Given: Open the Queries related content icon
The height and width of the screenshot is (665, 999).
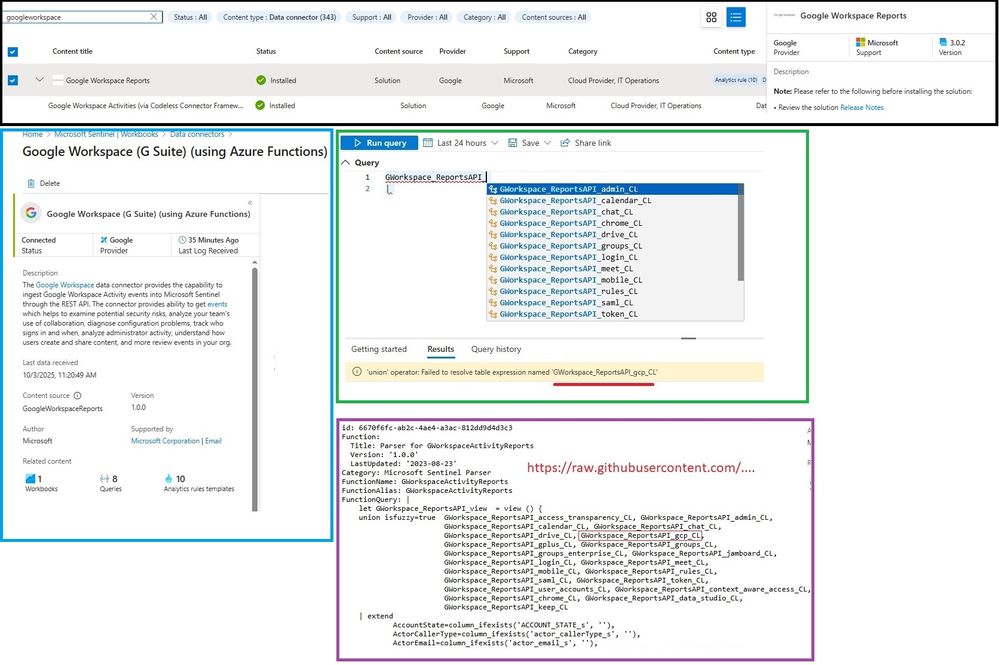Looking at the screenshot, I should coord(104,478).
